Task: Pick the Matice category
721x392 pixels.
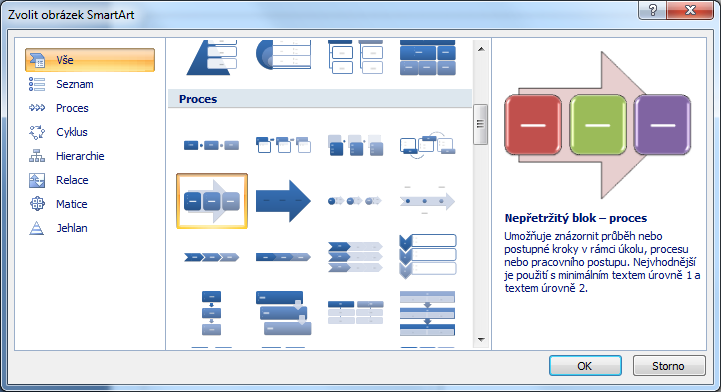Action: pos(72,204)
